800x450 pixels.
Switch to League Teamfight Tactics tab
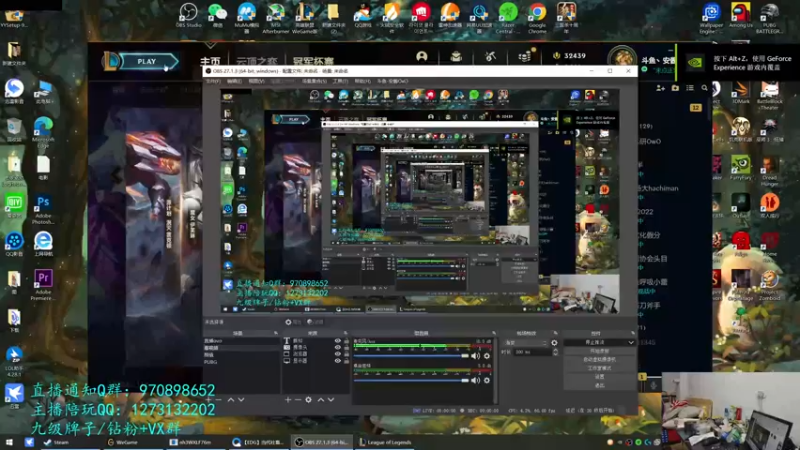[257, 62]
